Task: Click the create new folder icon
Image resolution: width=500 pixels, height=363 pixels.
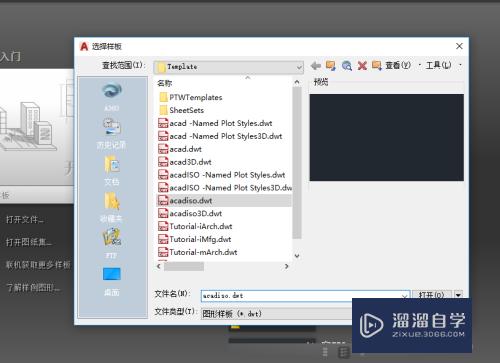Action: point(377,66)
